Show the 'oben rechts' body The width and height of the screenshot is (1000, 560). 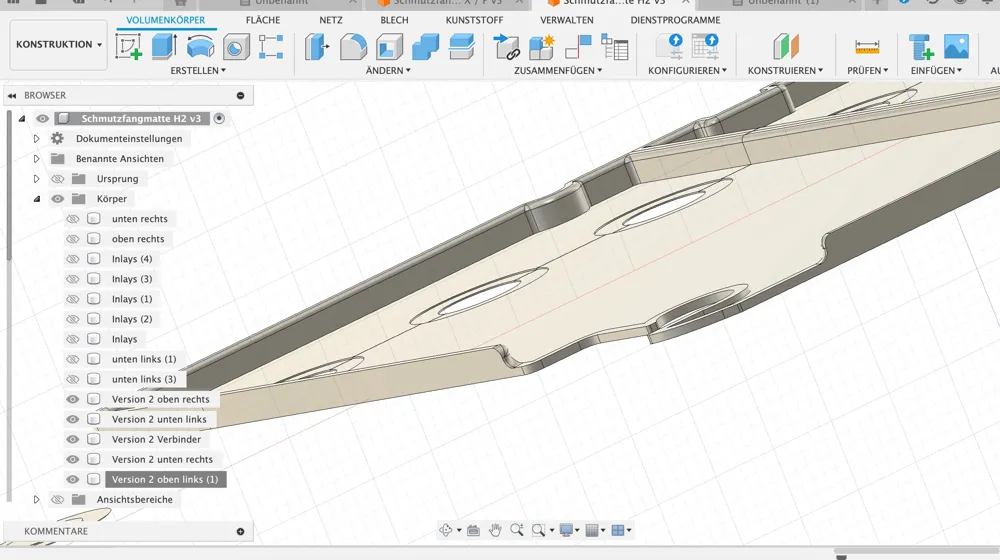pyautogui.click(x=73, y=239)
